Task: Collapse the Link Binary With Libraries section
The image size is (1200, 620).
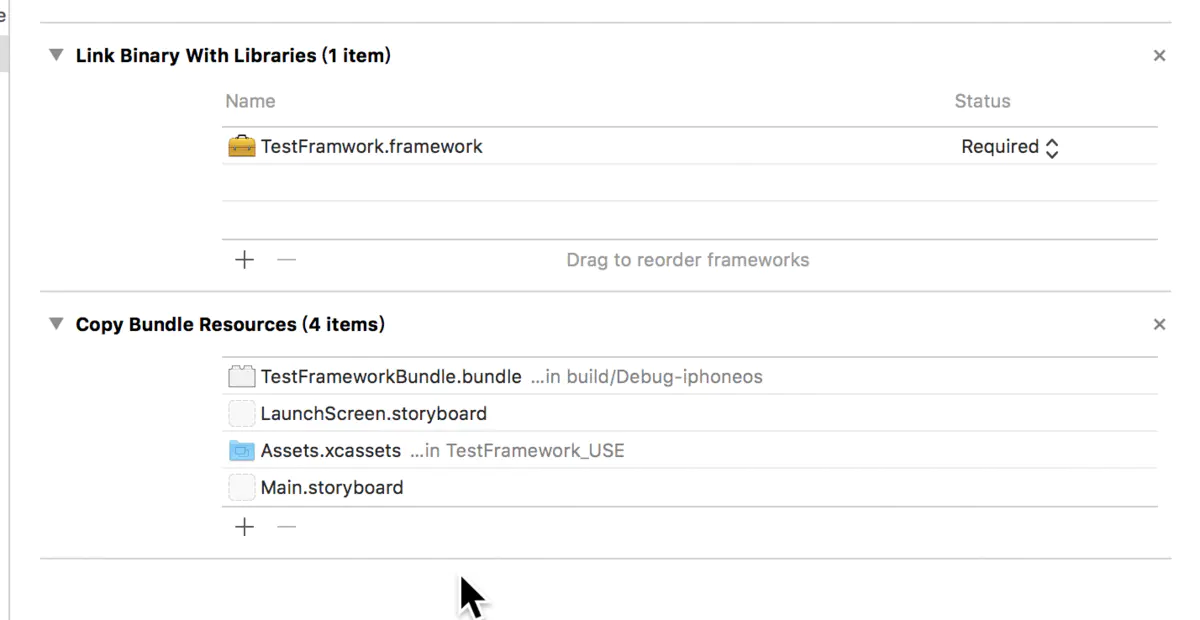Action: 56,55
